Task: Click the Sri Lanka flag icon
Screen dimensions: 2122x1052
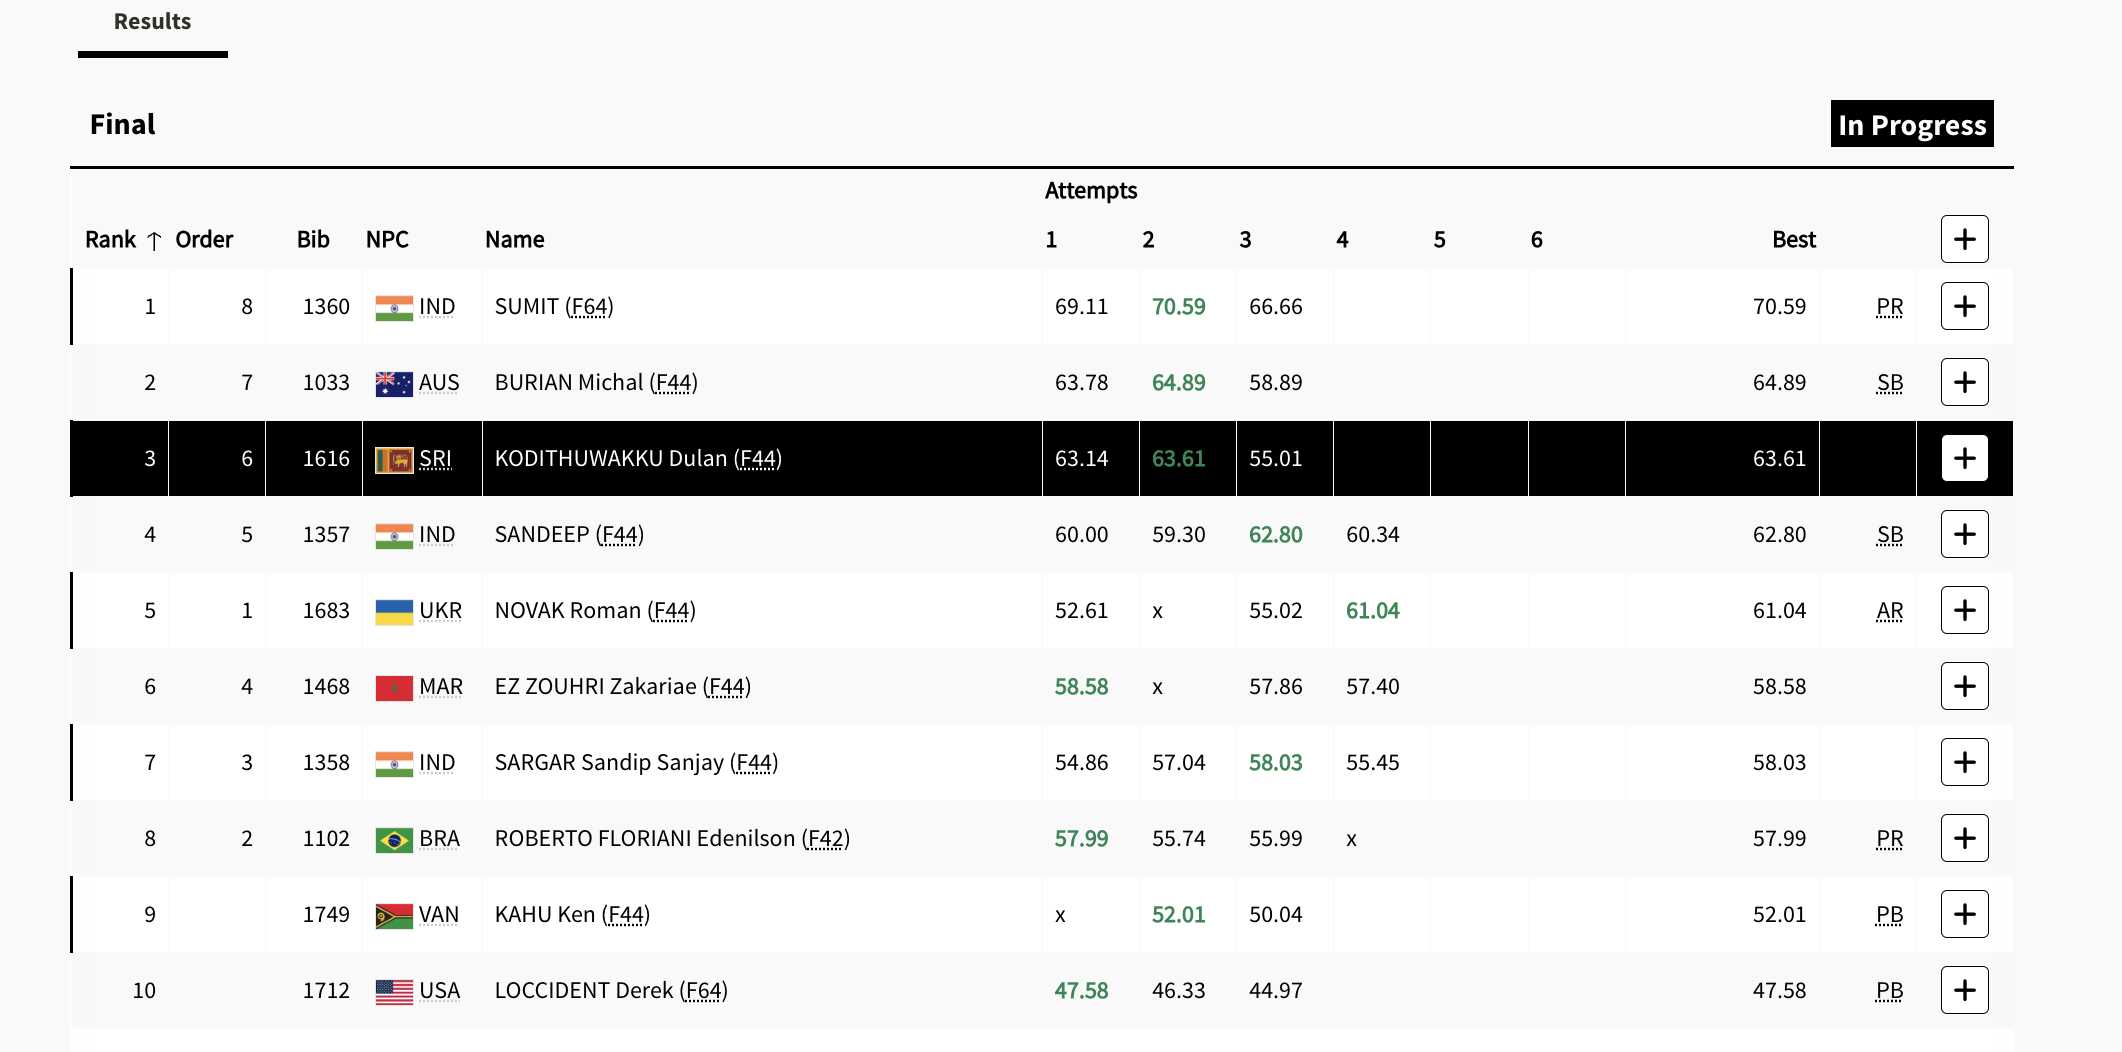Action: tap(393, 459)
